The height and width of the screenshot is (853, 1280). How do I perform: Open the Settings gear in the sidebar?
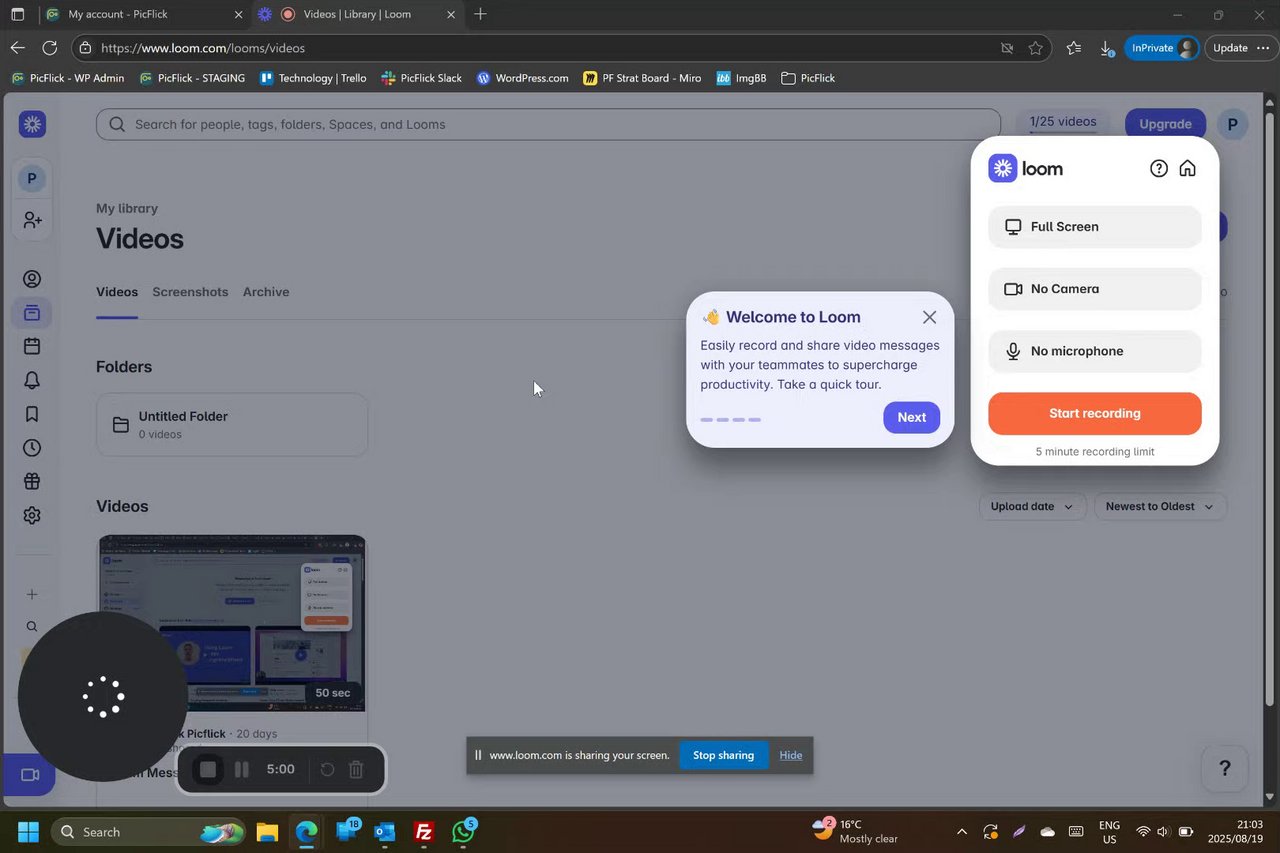pos(32,515)
